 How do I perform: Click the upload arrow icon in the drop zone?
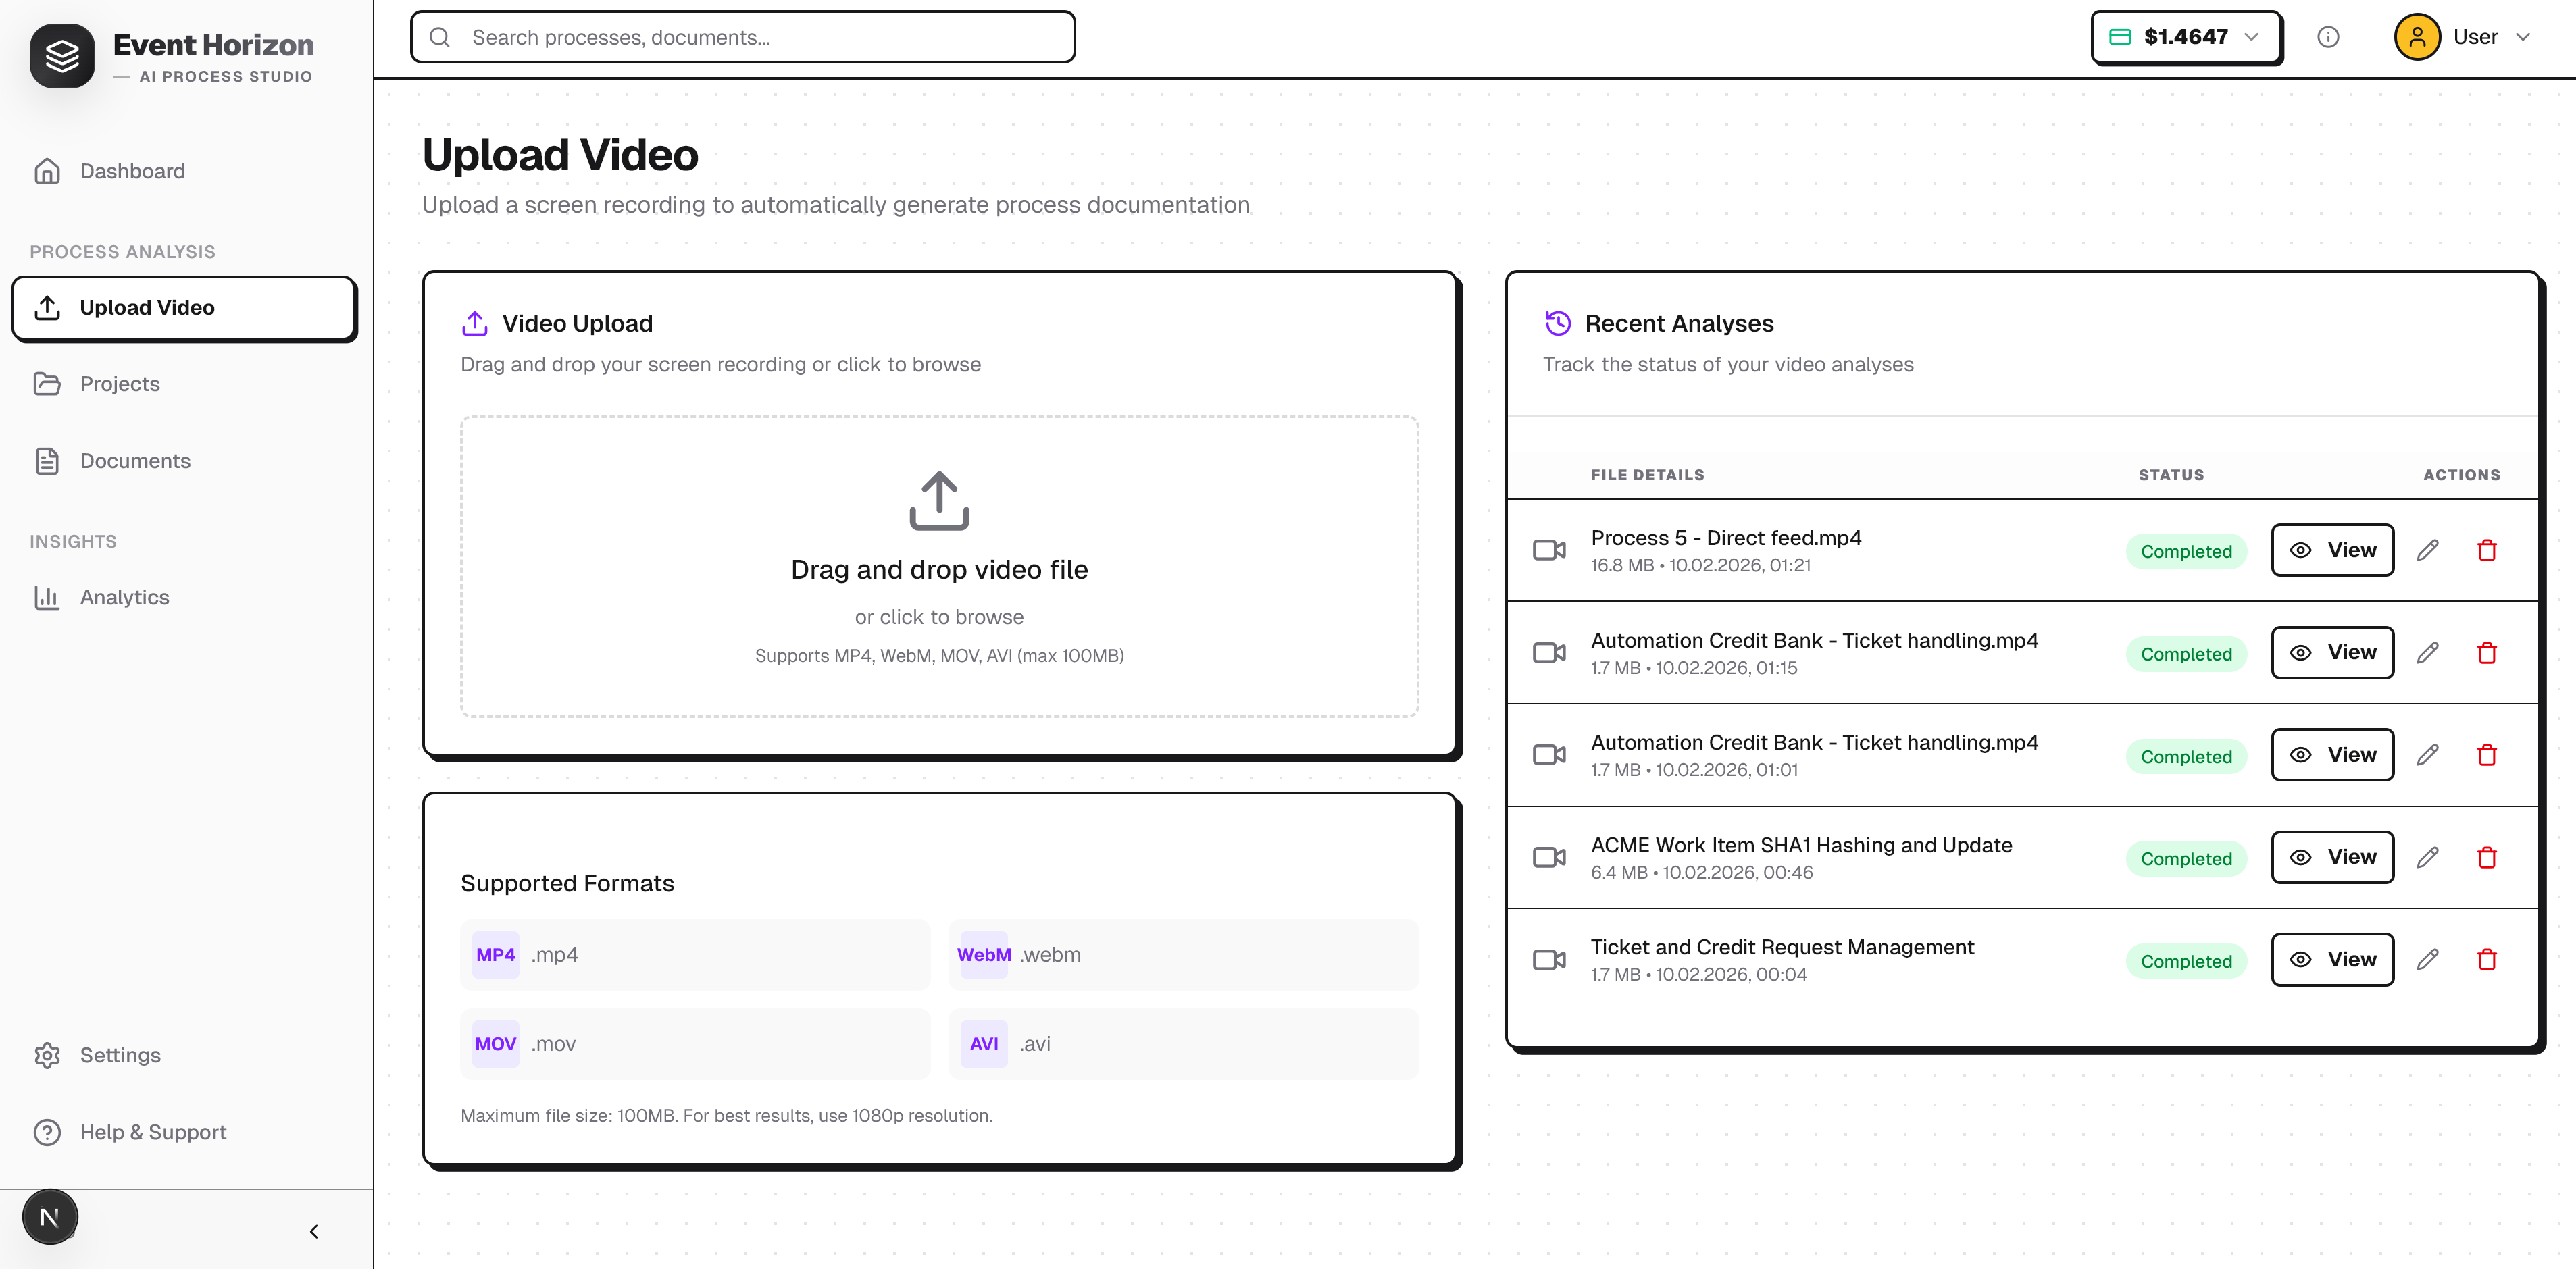pos(938,500)
